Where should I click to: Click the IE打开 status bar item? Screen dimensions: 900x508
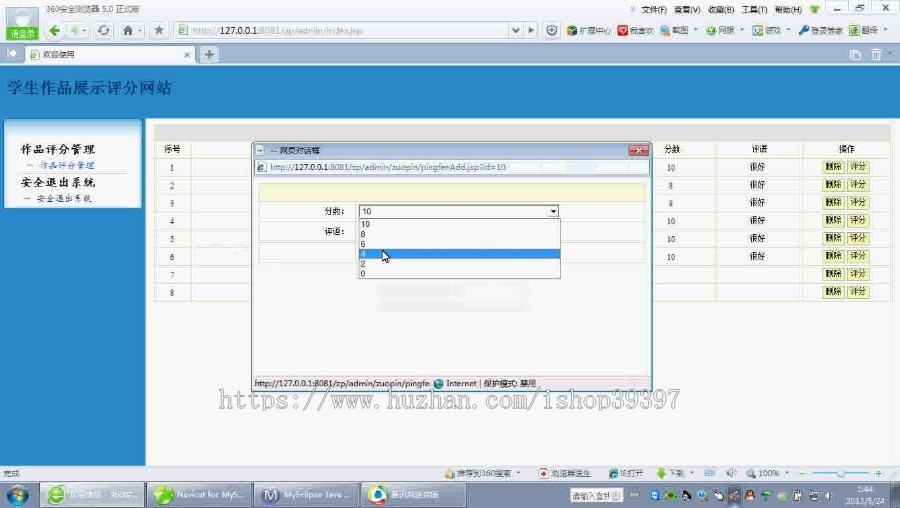click(626, 474)
